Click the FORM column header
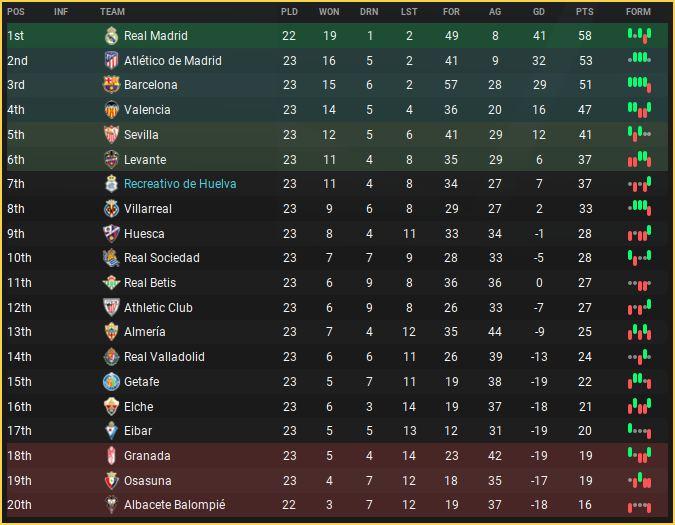 coord(638,11)
